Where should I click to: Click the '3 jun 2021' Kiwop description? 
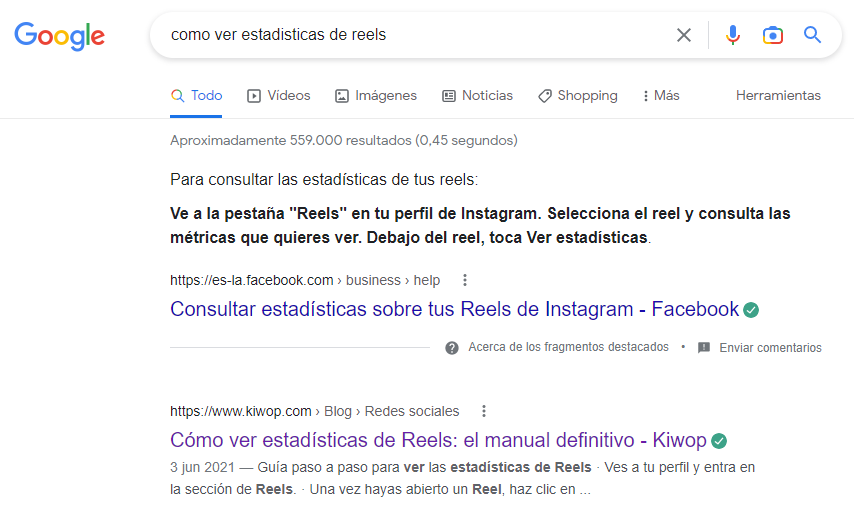click(x=462, y=478)
